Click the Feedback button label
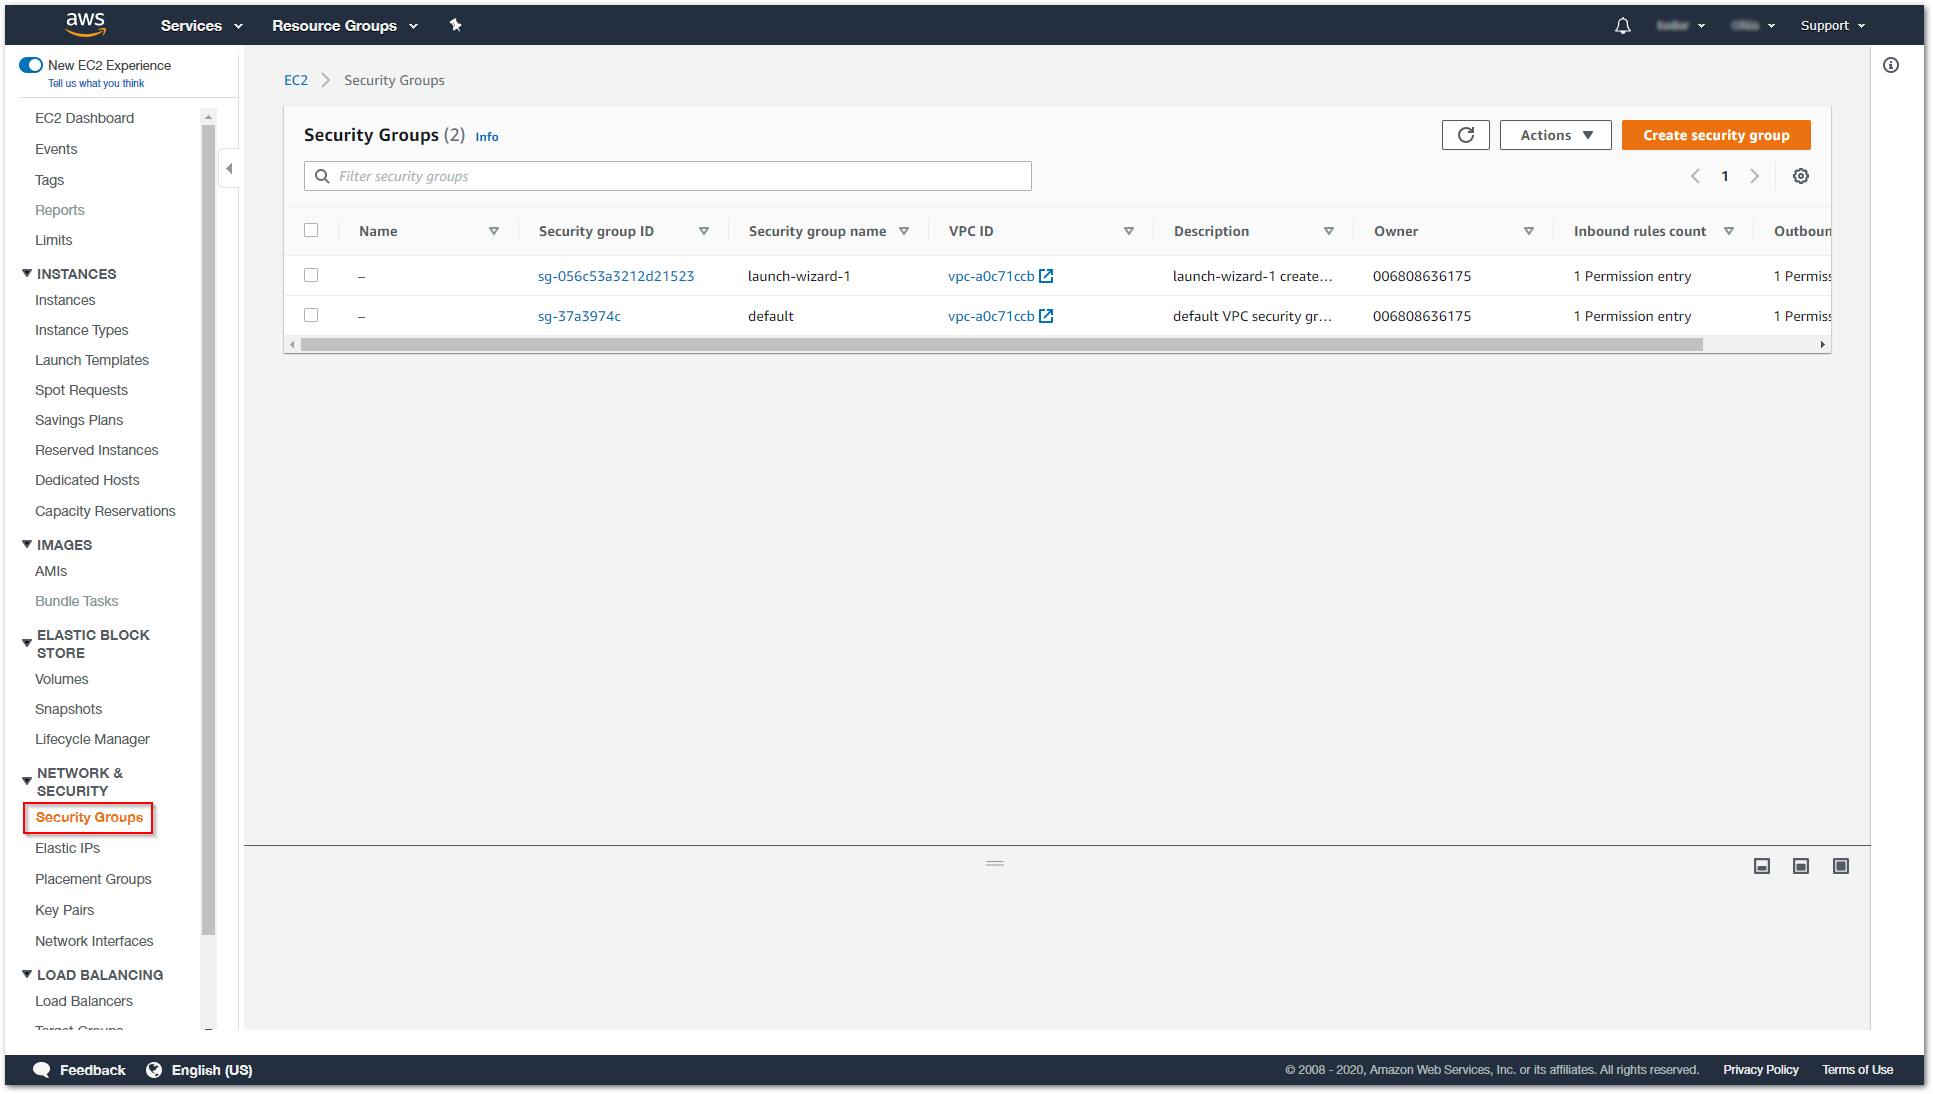The height and width of the screenshot is (1094, 1933). point(93,1070)
